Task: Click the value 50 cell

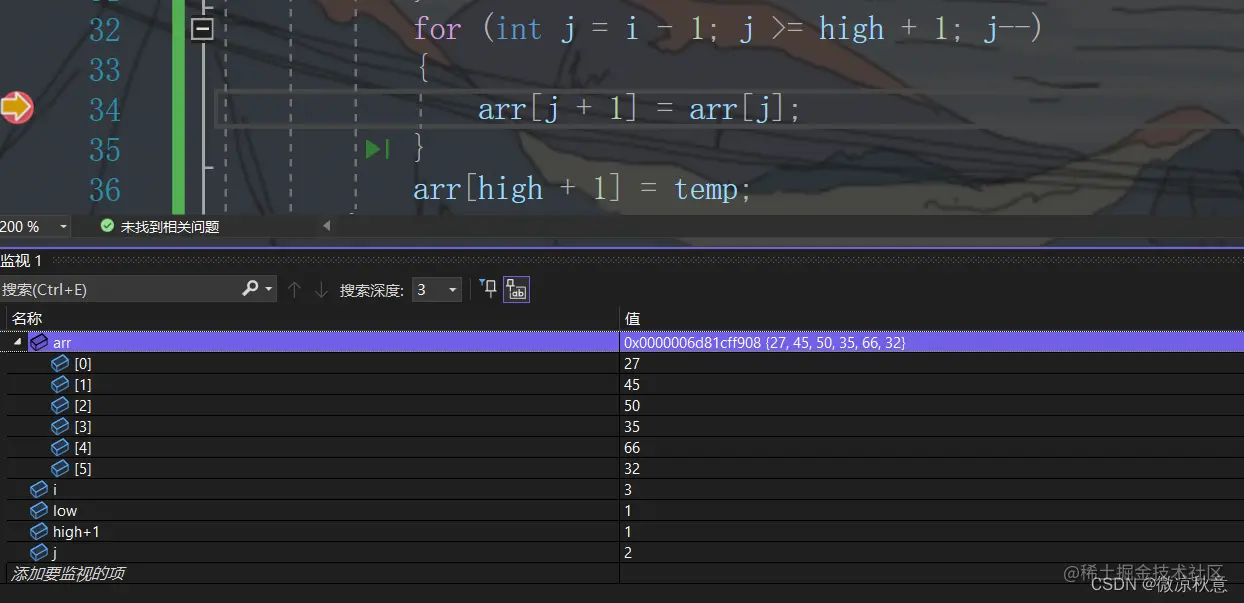Action: click(x=931, y=406)
